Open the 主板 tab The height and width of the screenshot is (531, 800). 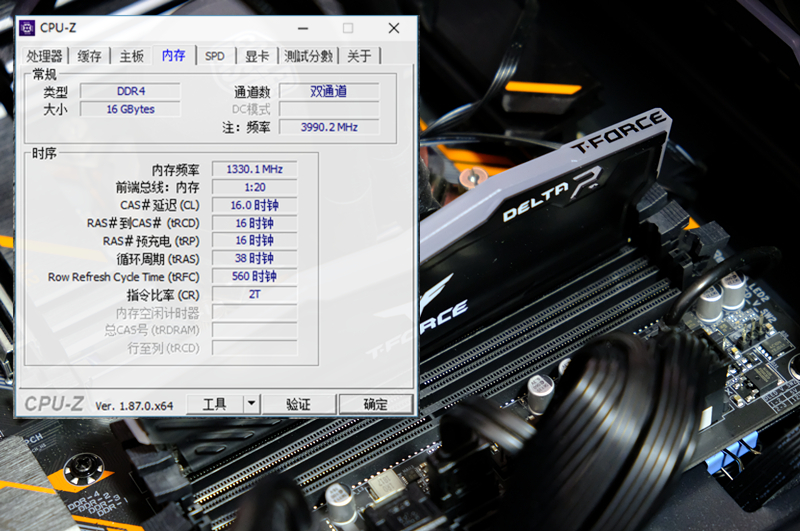(132, 56)
